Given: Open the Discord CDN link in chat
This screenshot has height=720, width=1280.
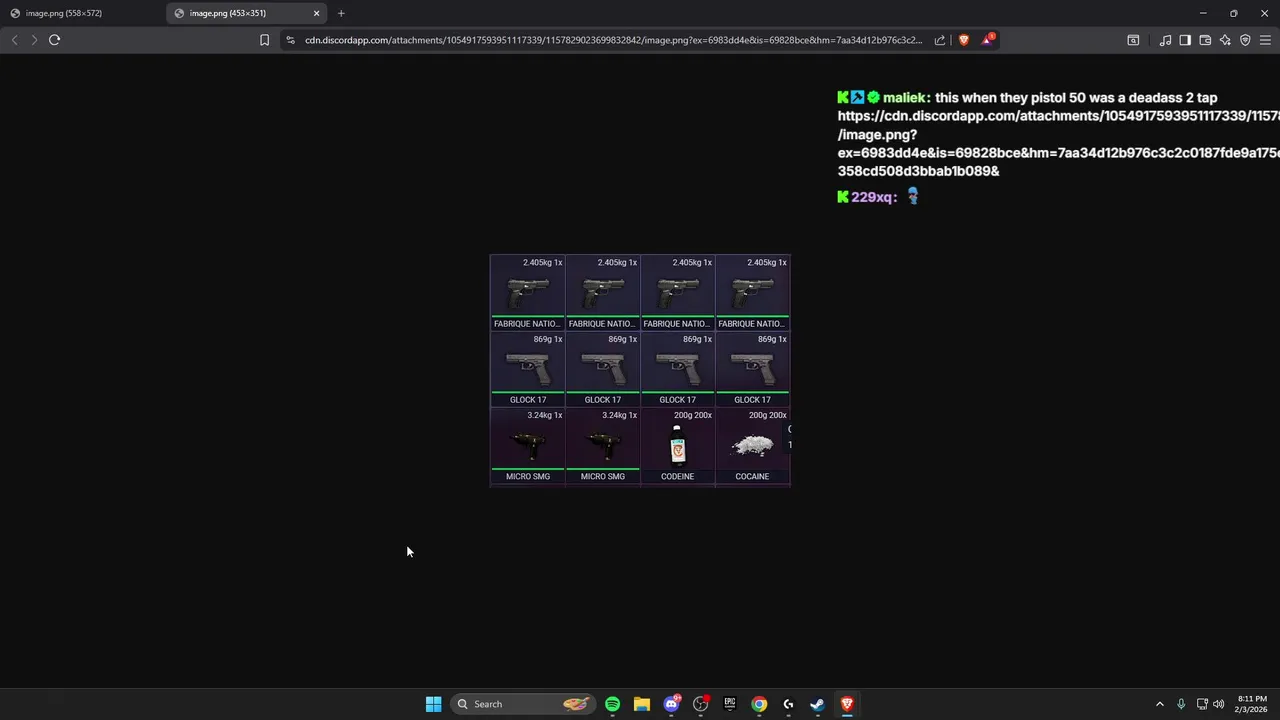Looking at the screenshot, I should tap(1058, 143).
